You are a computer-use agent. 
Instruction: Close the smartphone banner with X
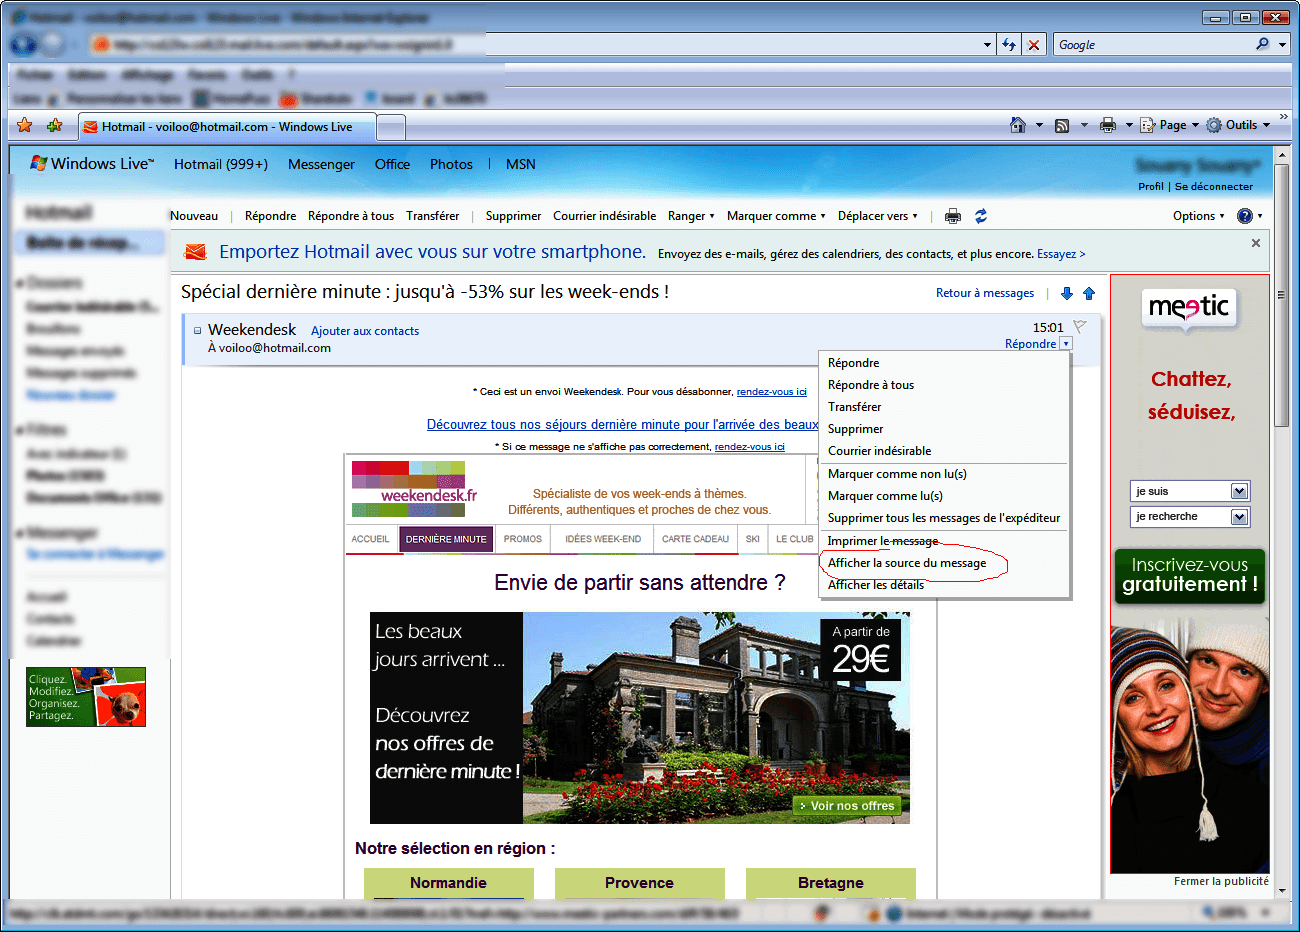pos(1256,243)
